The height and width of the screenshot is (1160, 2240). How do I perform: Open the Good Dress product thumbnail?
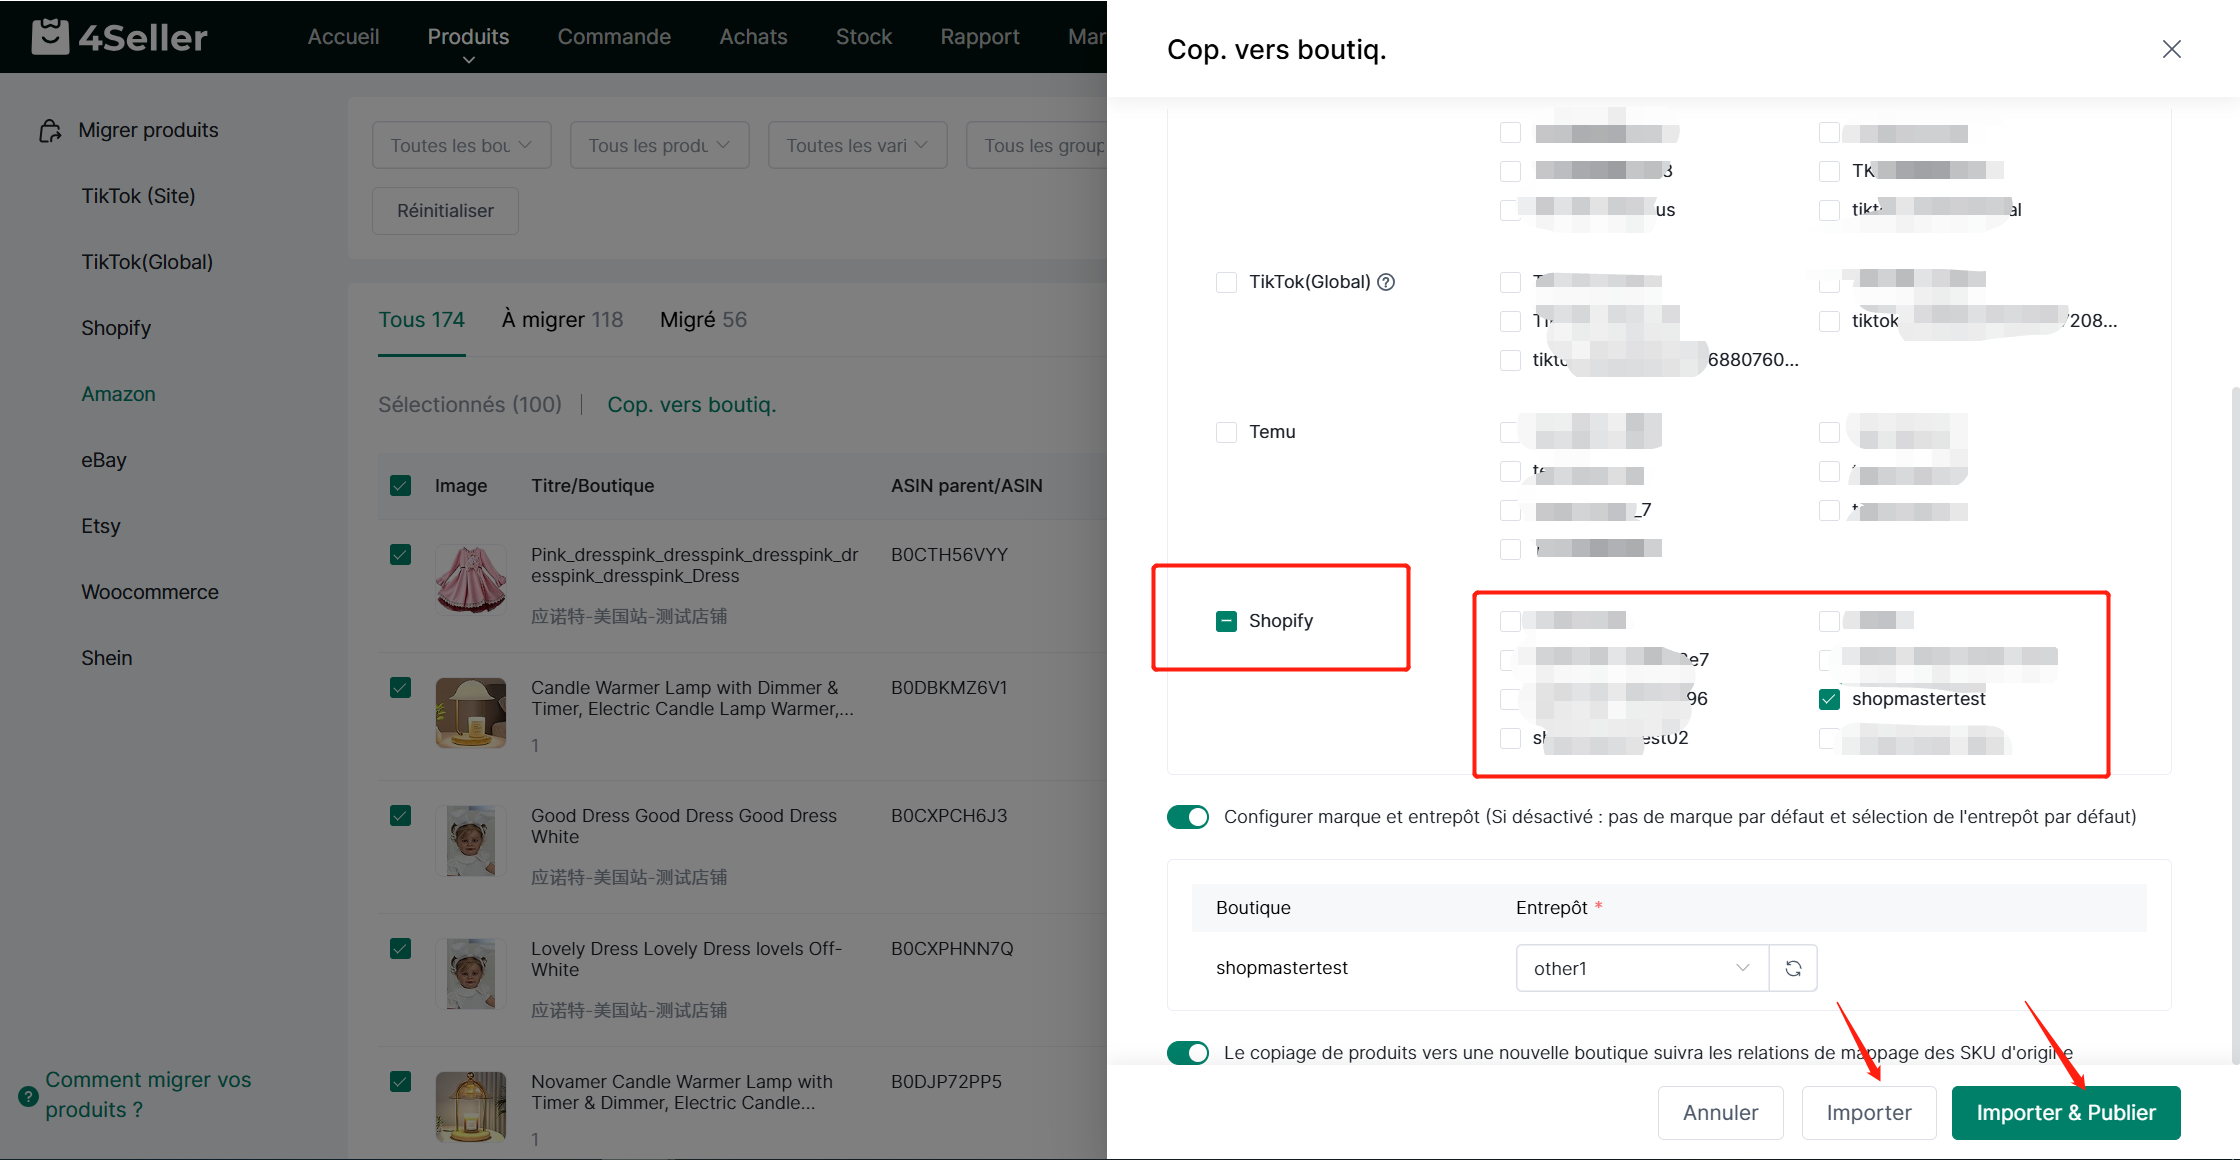click(x=471, y=840)
